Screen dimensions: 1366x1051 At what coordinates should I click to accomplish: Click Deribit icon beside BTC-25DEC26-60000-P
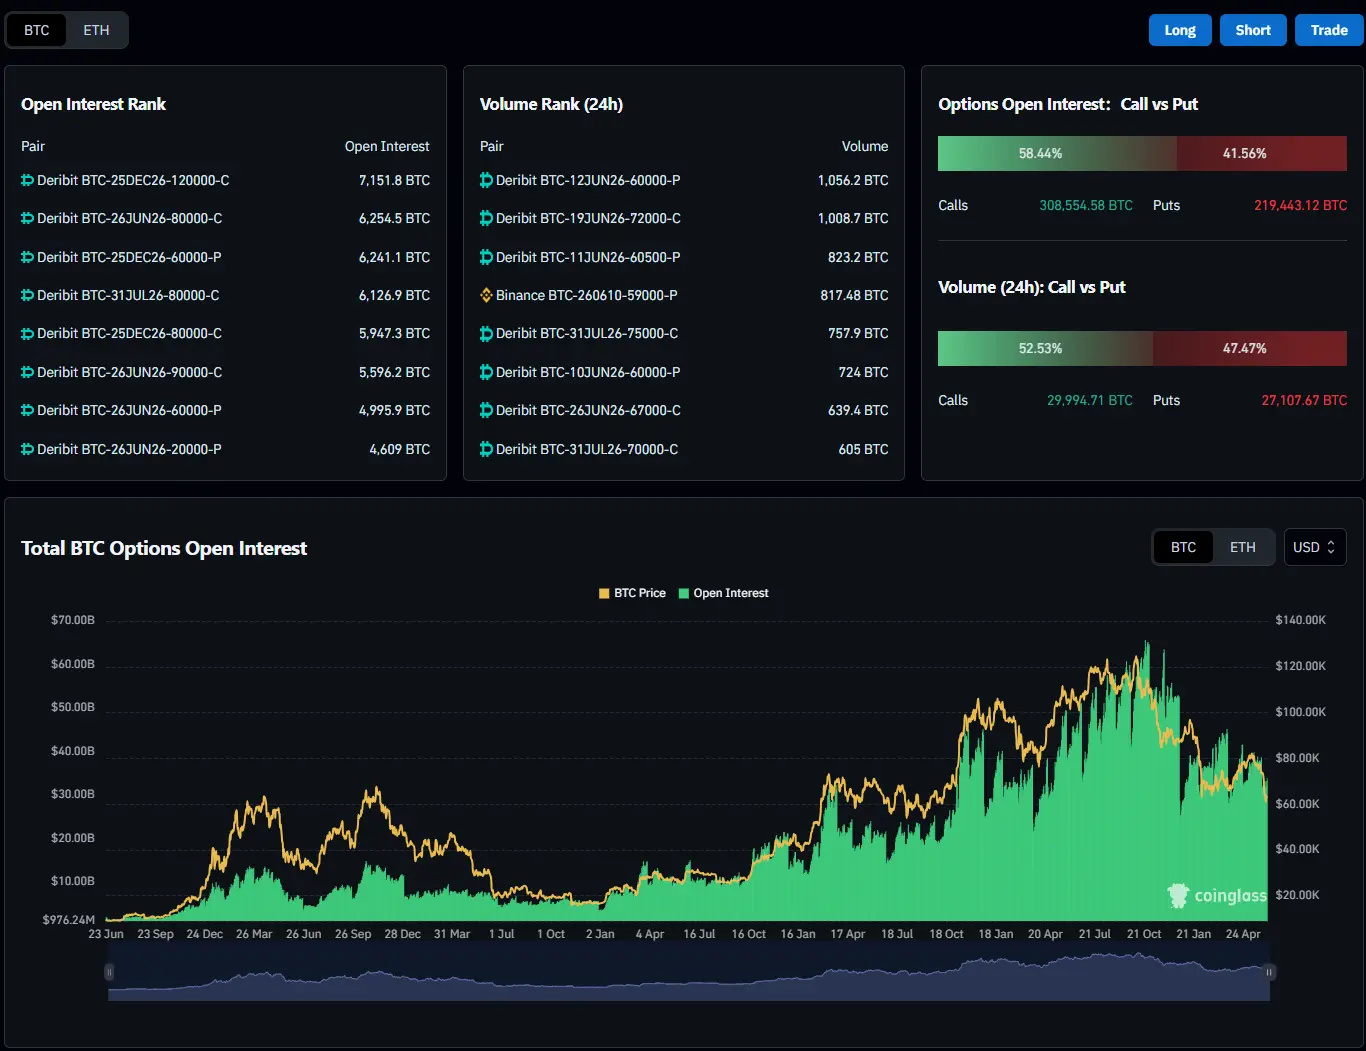(28, 258)
